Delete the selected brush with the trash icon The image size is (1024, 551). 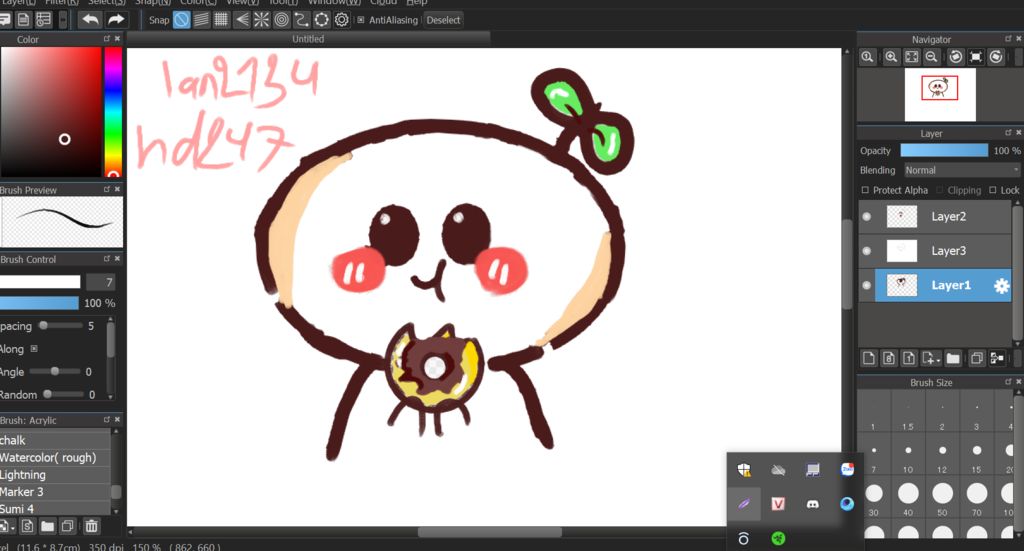point(91,526)
